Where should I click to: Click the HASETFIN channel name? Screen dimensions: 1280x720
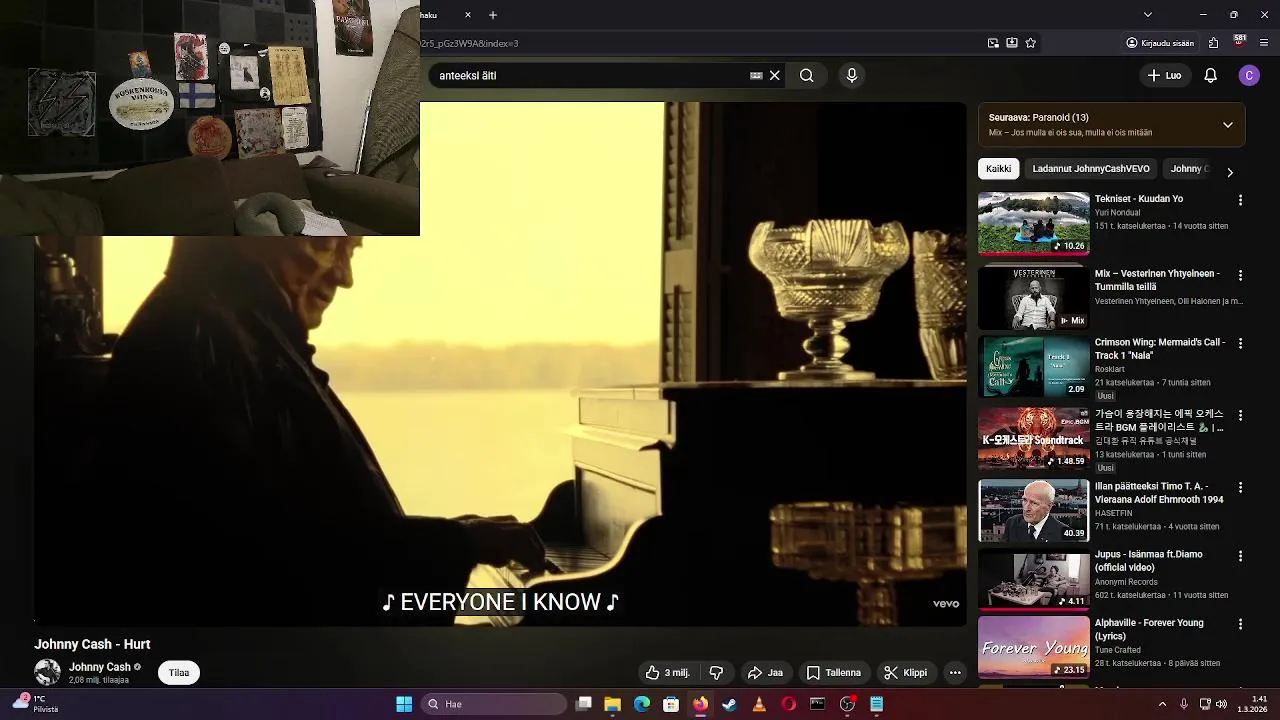point(1114,513)
